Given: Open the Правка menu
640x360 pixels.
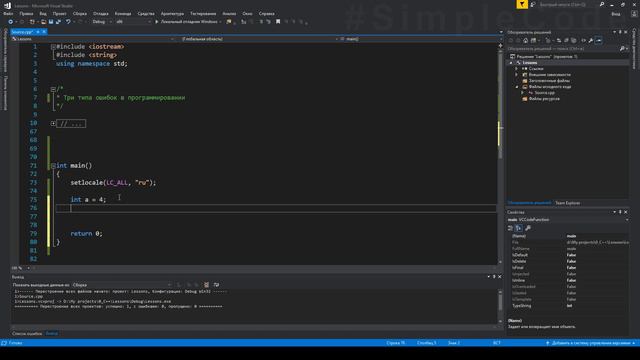Looking at the screenshot, I should 26,14.
